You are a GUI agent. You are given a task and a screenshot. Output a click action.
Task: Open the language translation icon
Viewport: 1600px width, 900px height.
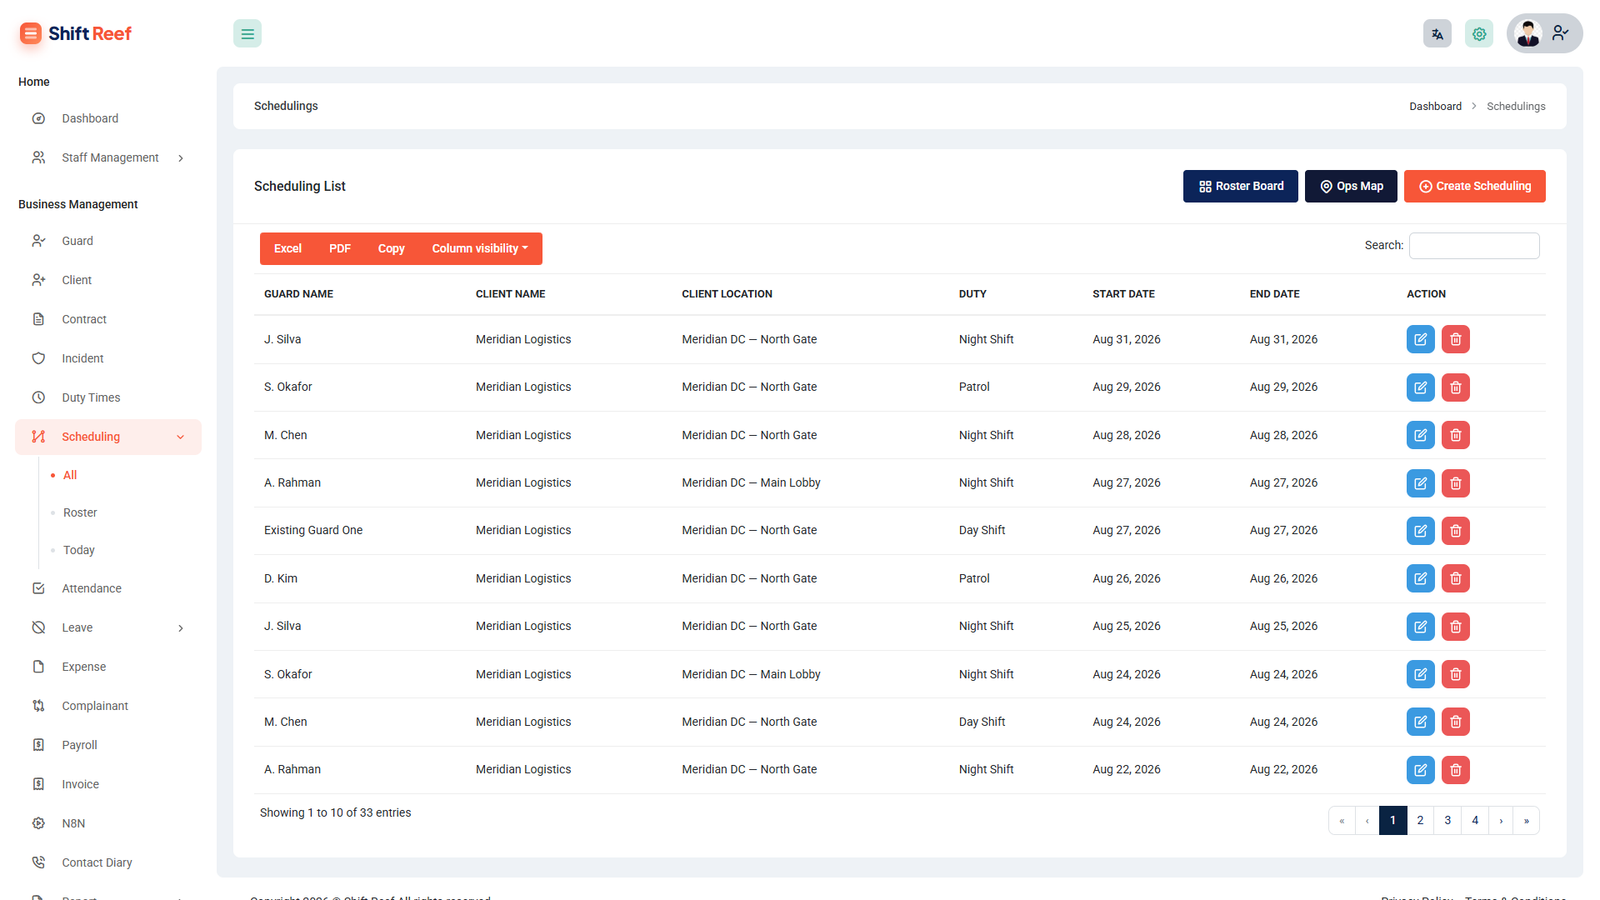click(x=1437, y=34)
